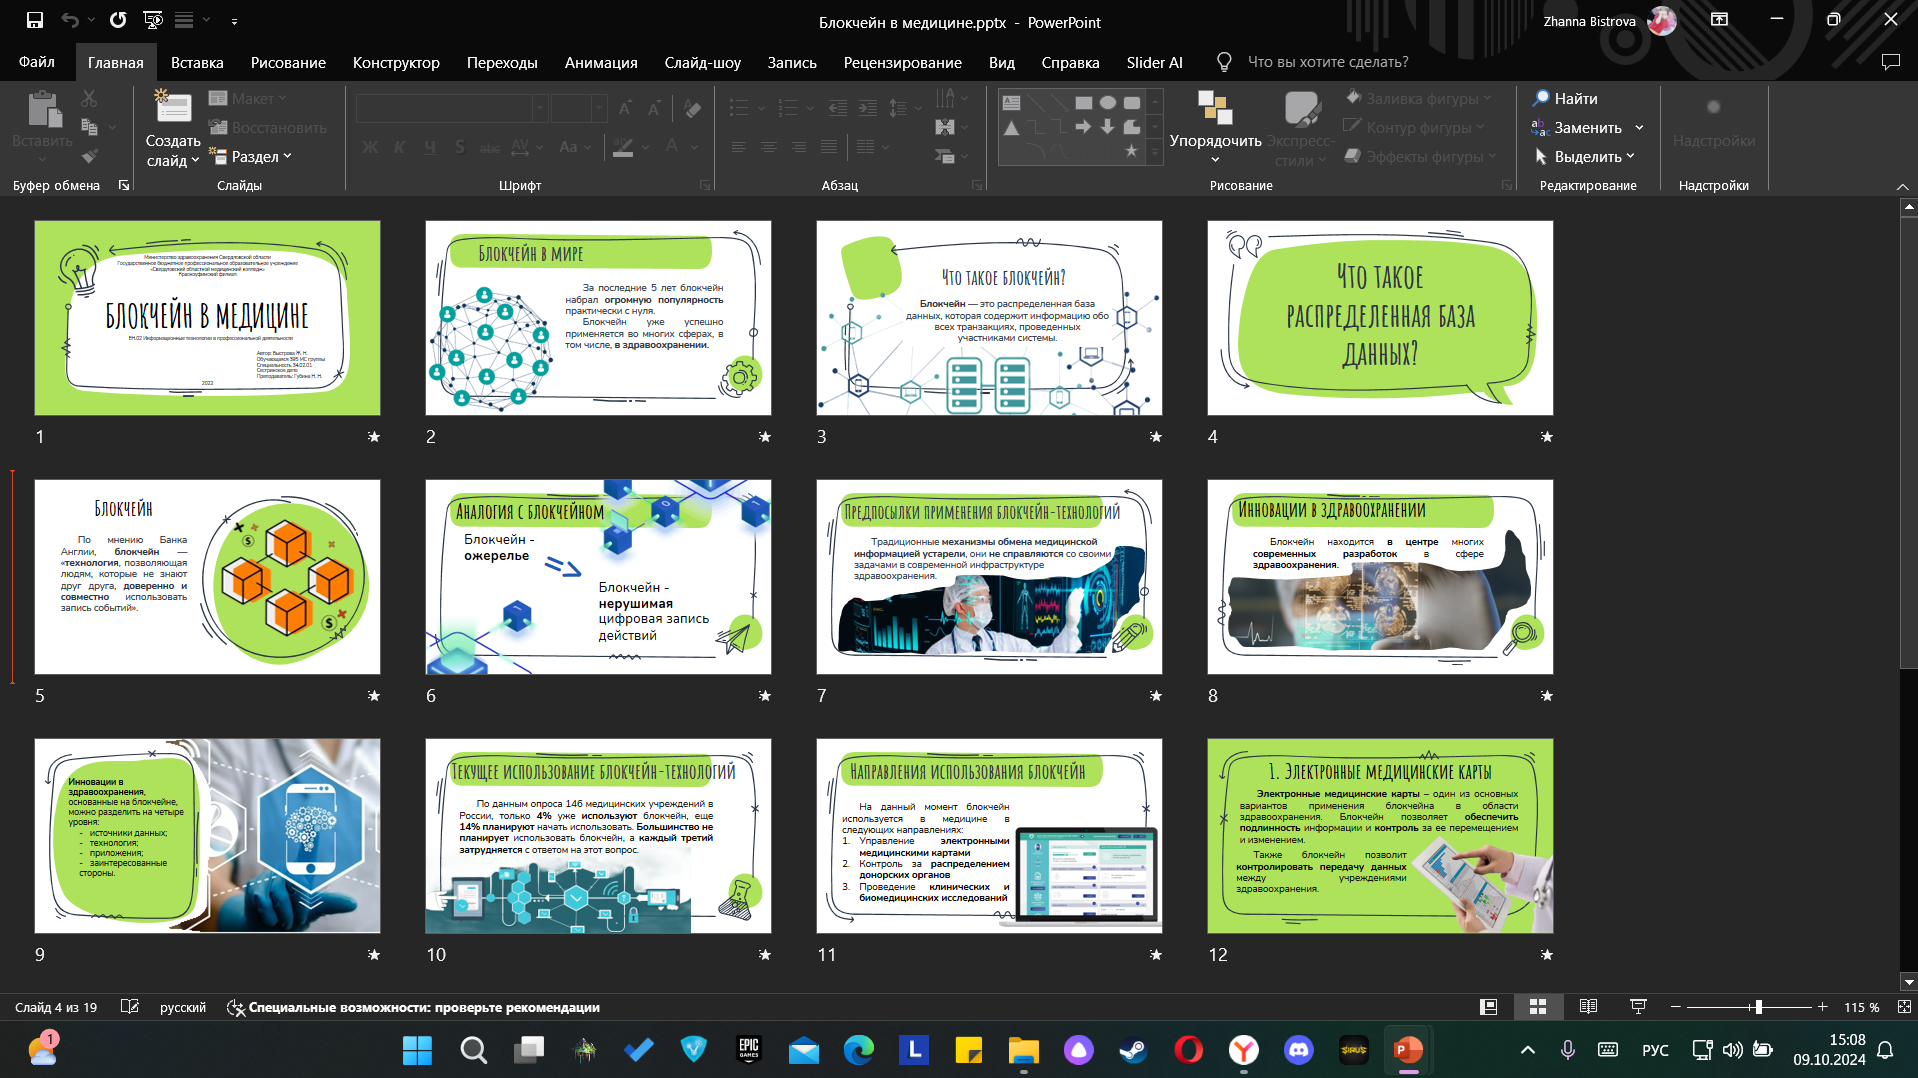Click the zoom slider handle

pyautogui.click(x=1758, y=1007)
